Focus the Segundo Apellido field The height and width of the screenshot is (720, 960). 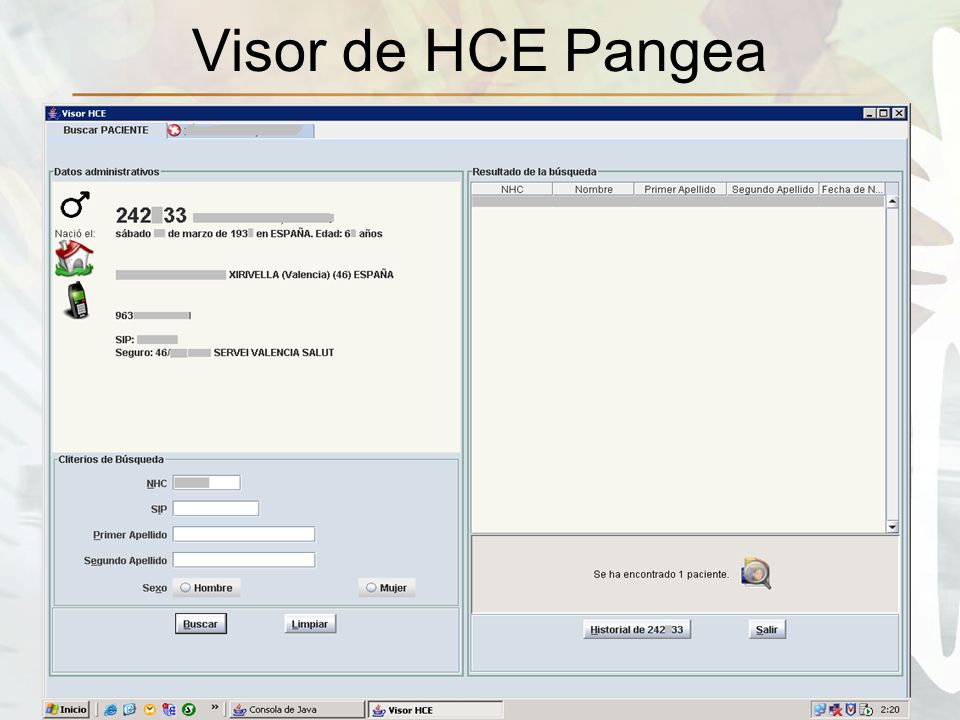click(244, 560)
